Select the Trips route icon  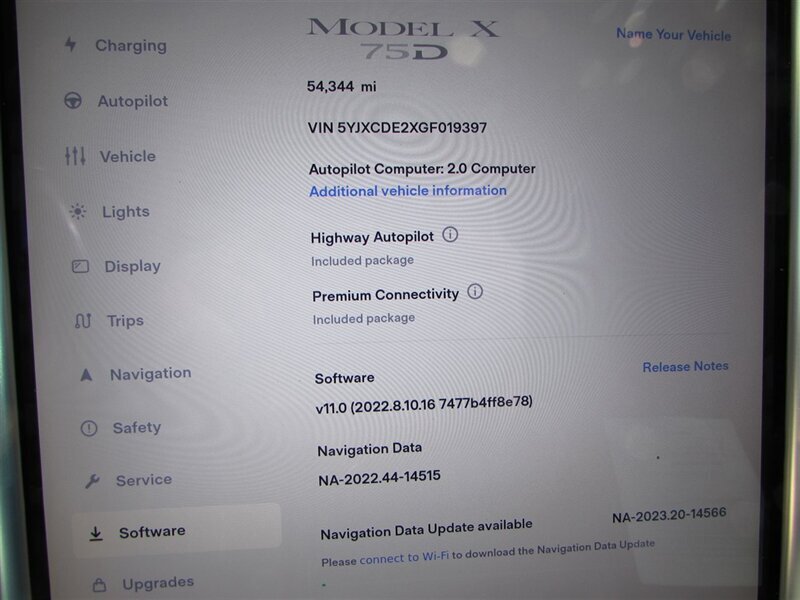pyautogui.click(x=83, y=321)
